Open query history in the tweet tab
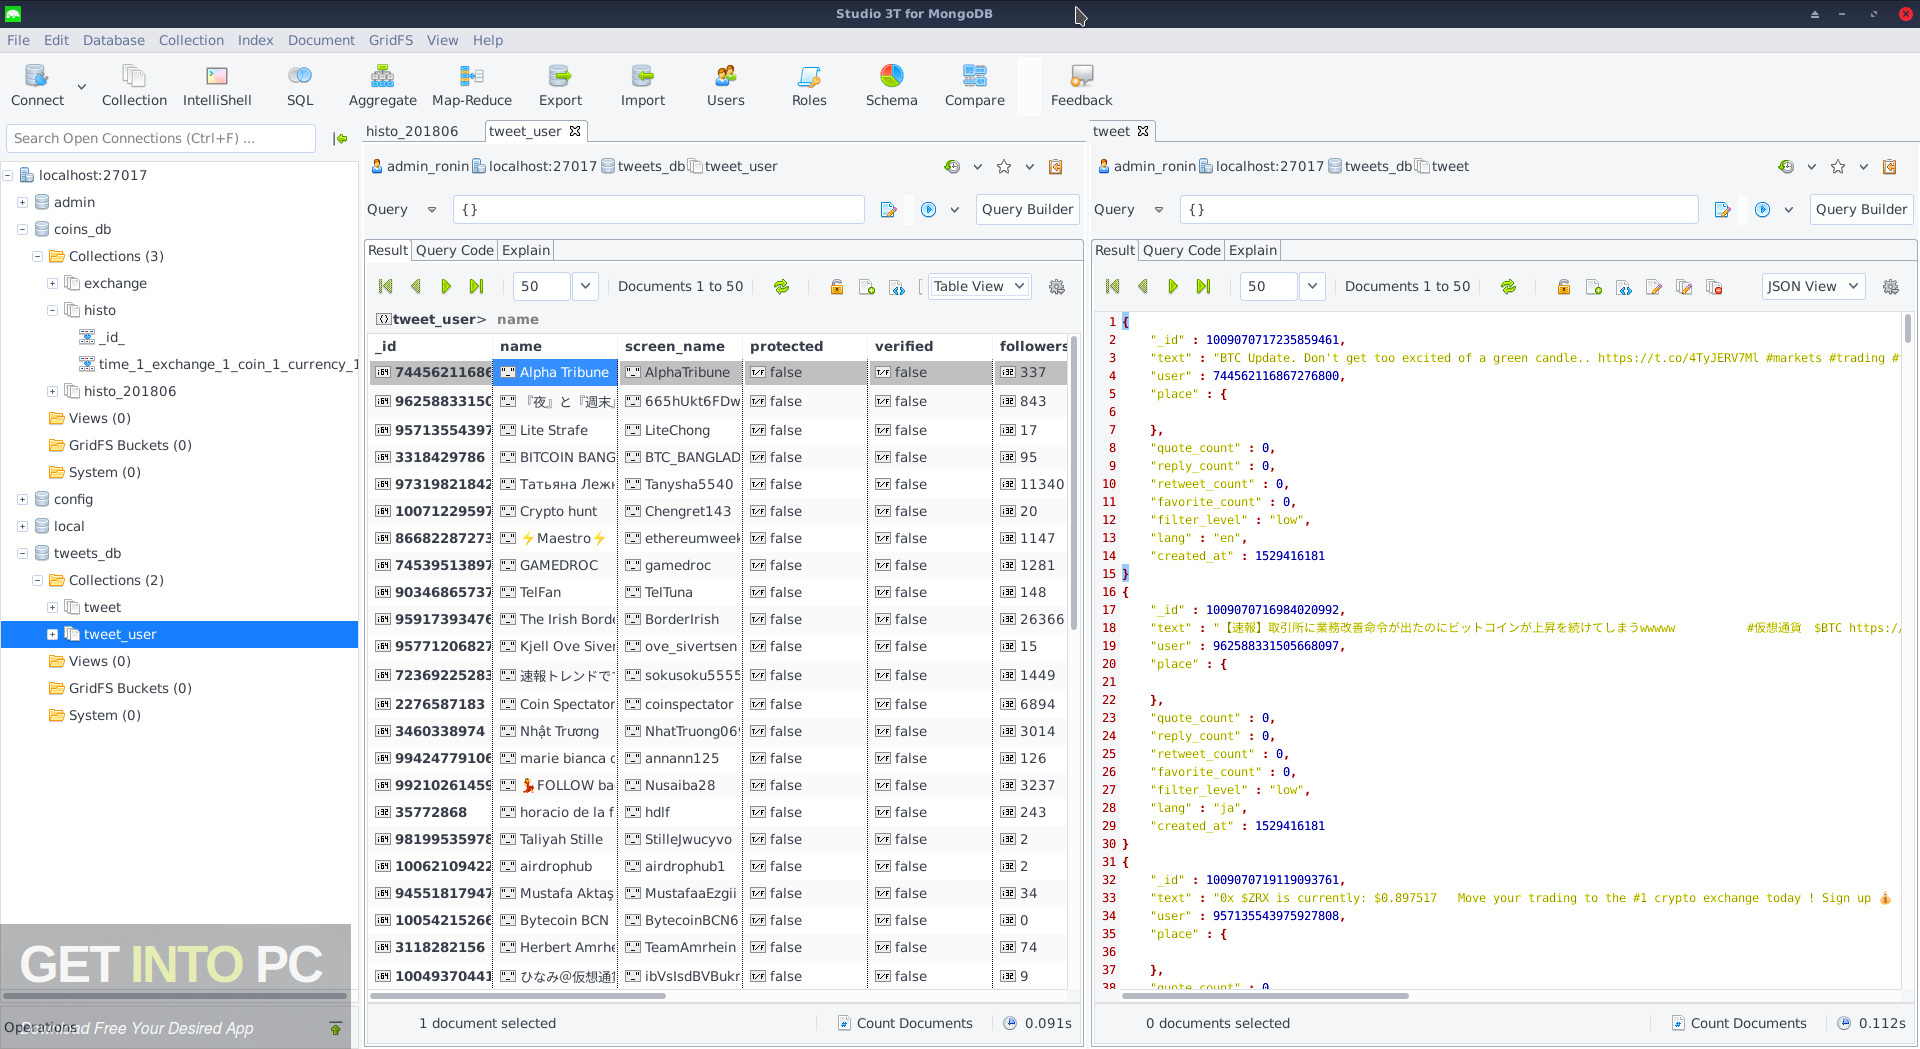Viewport: 1920px width, 1049px height. [1786, 167]
